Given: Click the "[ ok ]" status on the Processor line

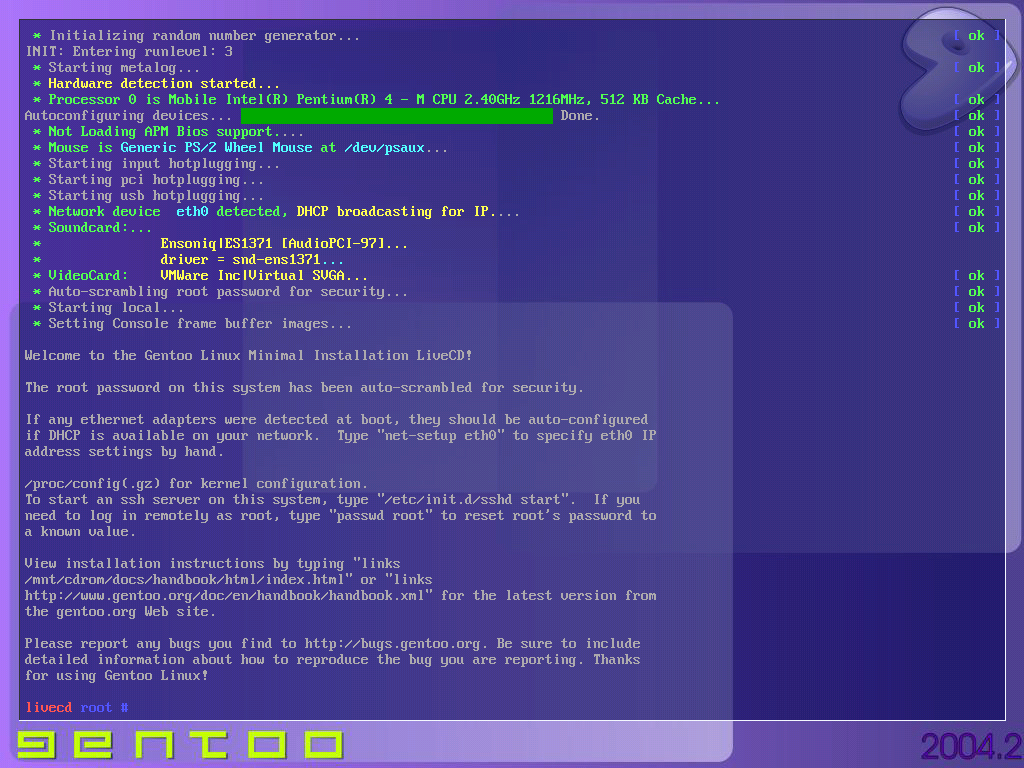Looking at the screenshot, I should coord(976,100).
